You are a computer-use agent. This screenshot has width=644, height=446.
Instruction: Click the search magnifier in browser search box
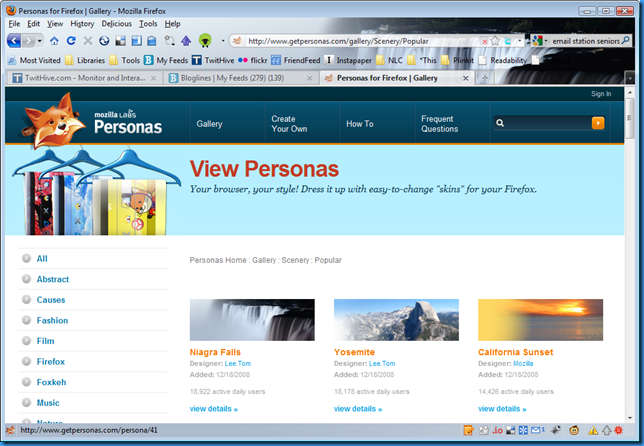[x=626, y=40]
